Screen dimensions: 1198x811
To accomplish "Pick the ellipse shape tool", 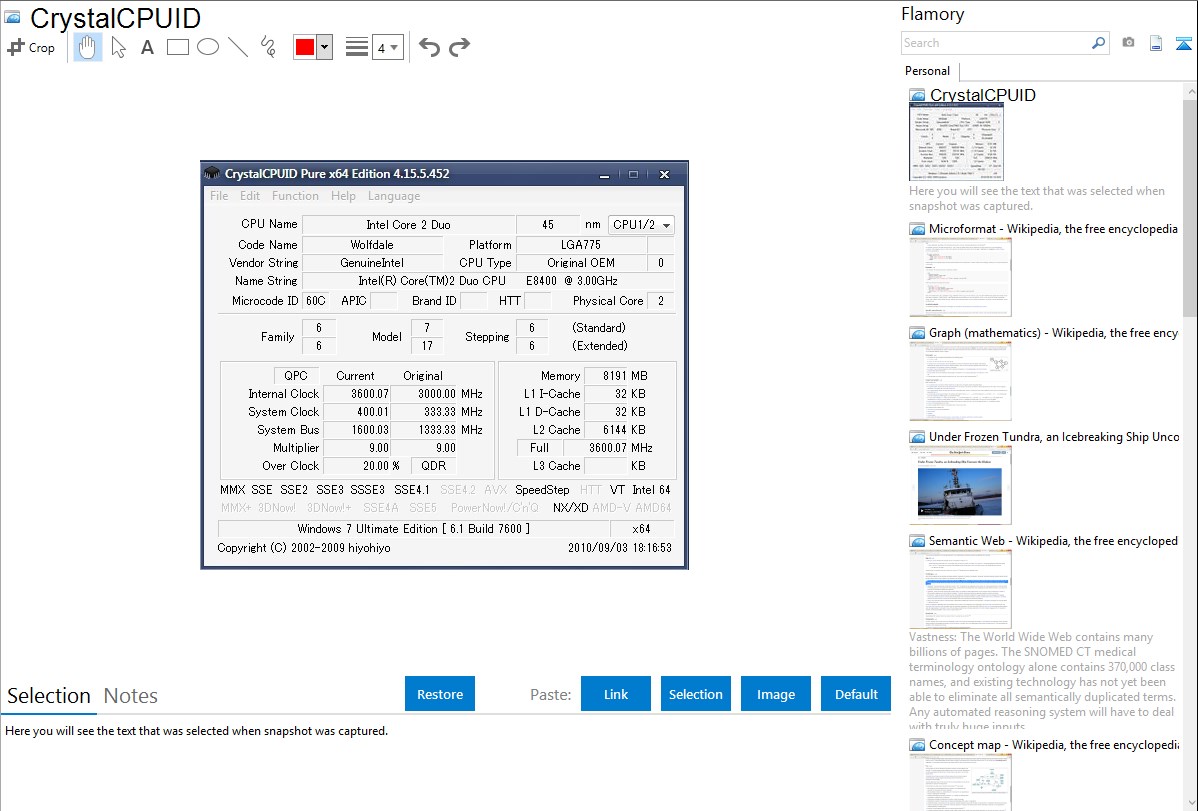I will [208, 47].
